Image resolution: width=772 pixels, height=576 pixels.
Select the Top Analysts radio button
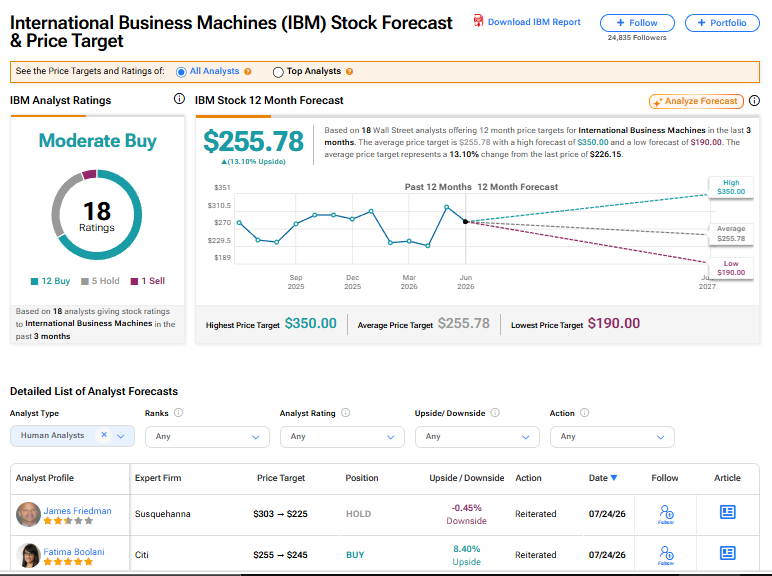(x=278, y=72)
